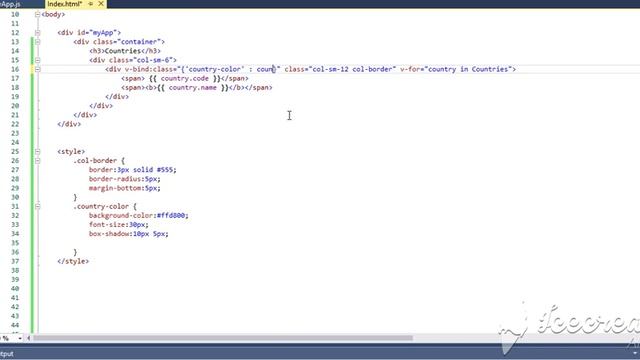The width and height of the screenshot is (640, 360).
Task: Close the Index.html tab
Action: [x=101, y=4]
